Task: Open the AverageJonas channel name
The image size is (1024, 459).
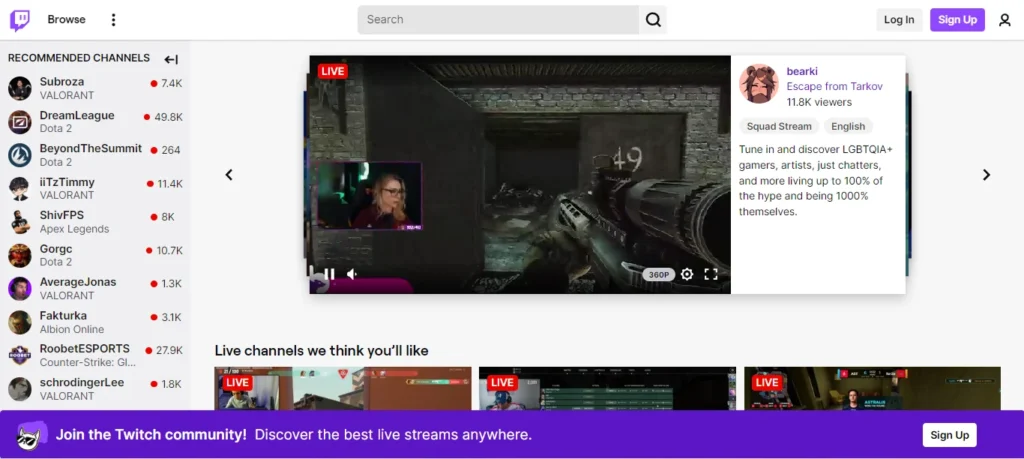Action: 78,282
